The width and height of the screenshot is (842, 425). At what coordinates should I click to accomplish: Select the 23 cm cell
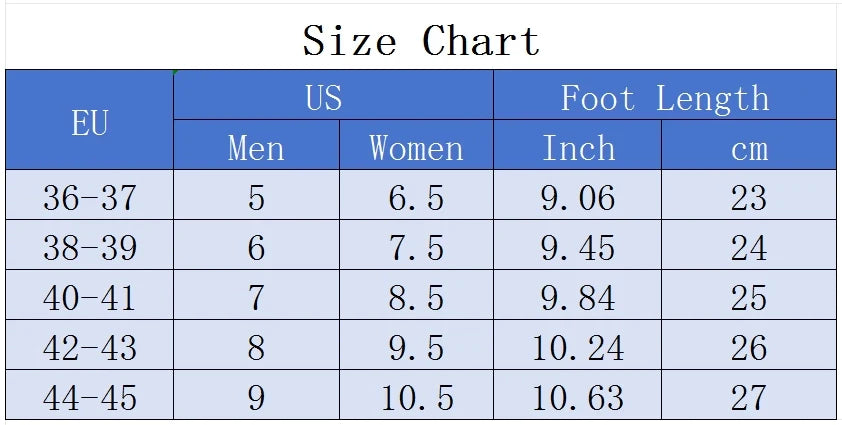click(x=749, y=198)
